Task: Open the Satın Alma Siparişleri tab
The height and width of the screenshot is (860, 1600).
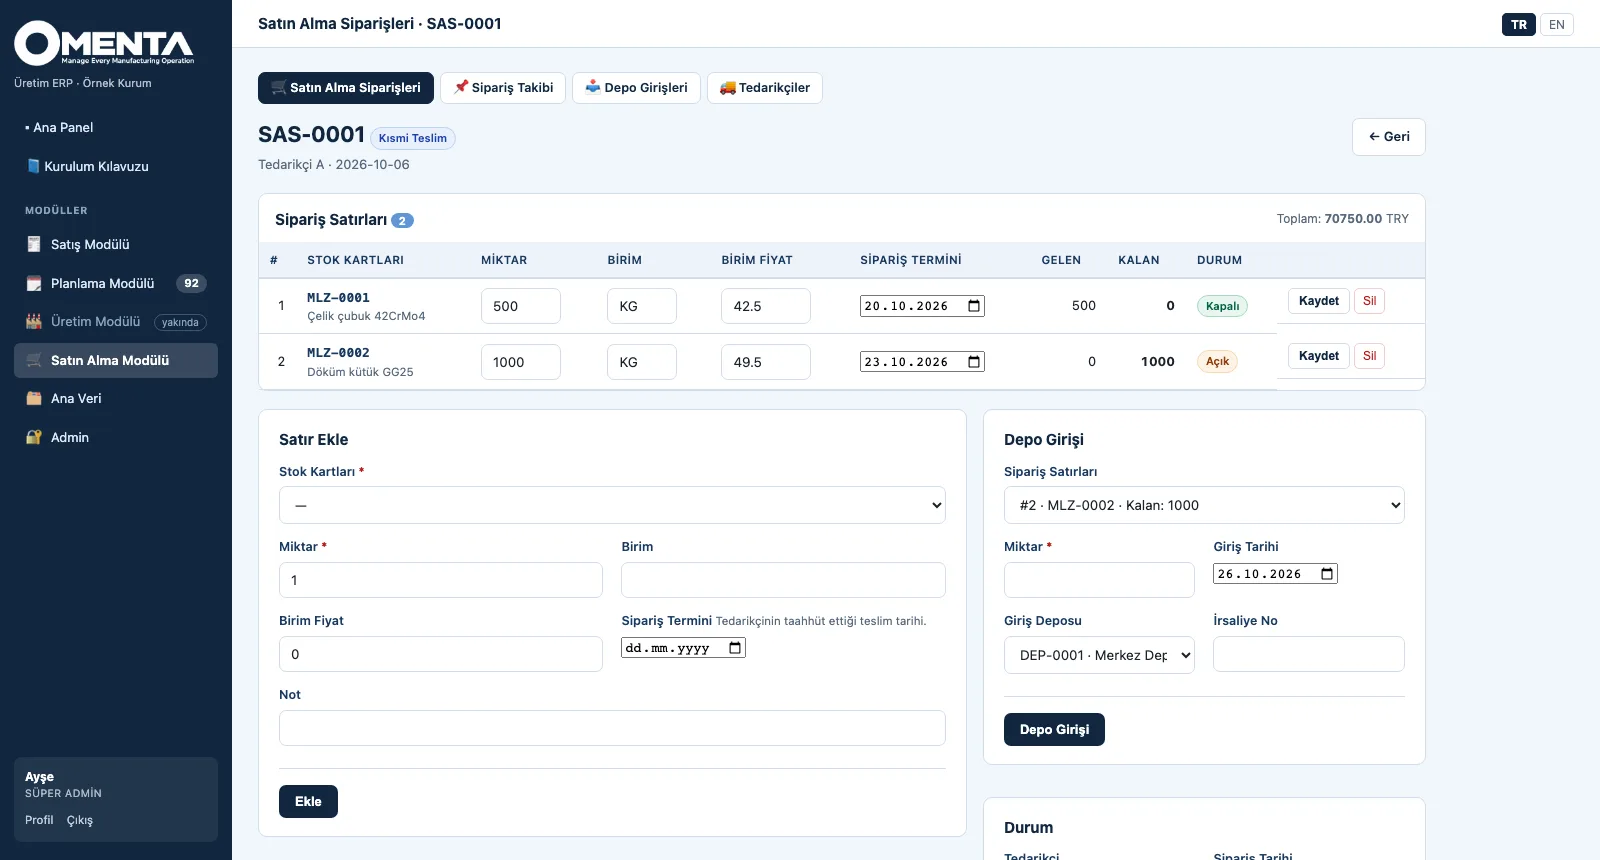Action: click(x=346, y=88)
